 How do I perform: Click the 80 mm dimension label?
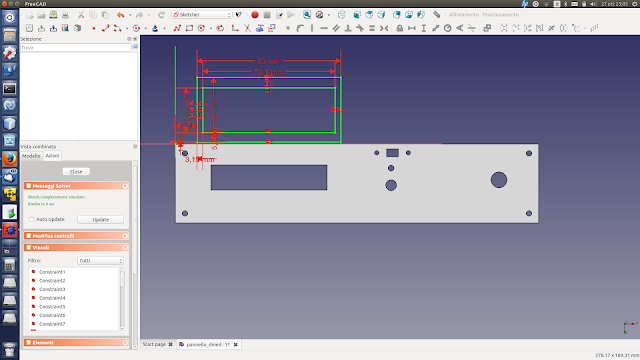[269, 61]
